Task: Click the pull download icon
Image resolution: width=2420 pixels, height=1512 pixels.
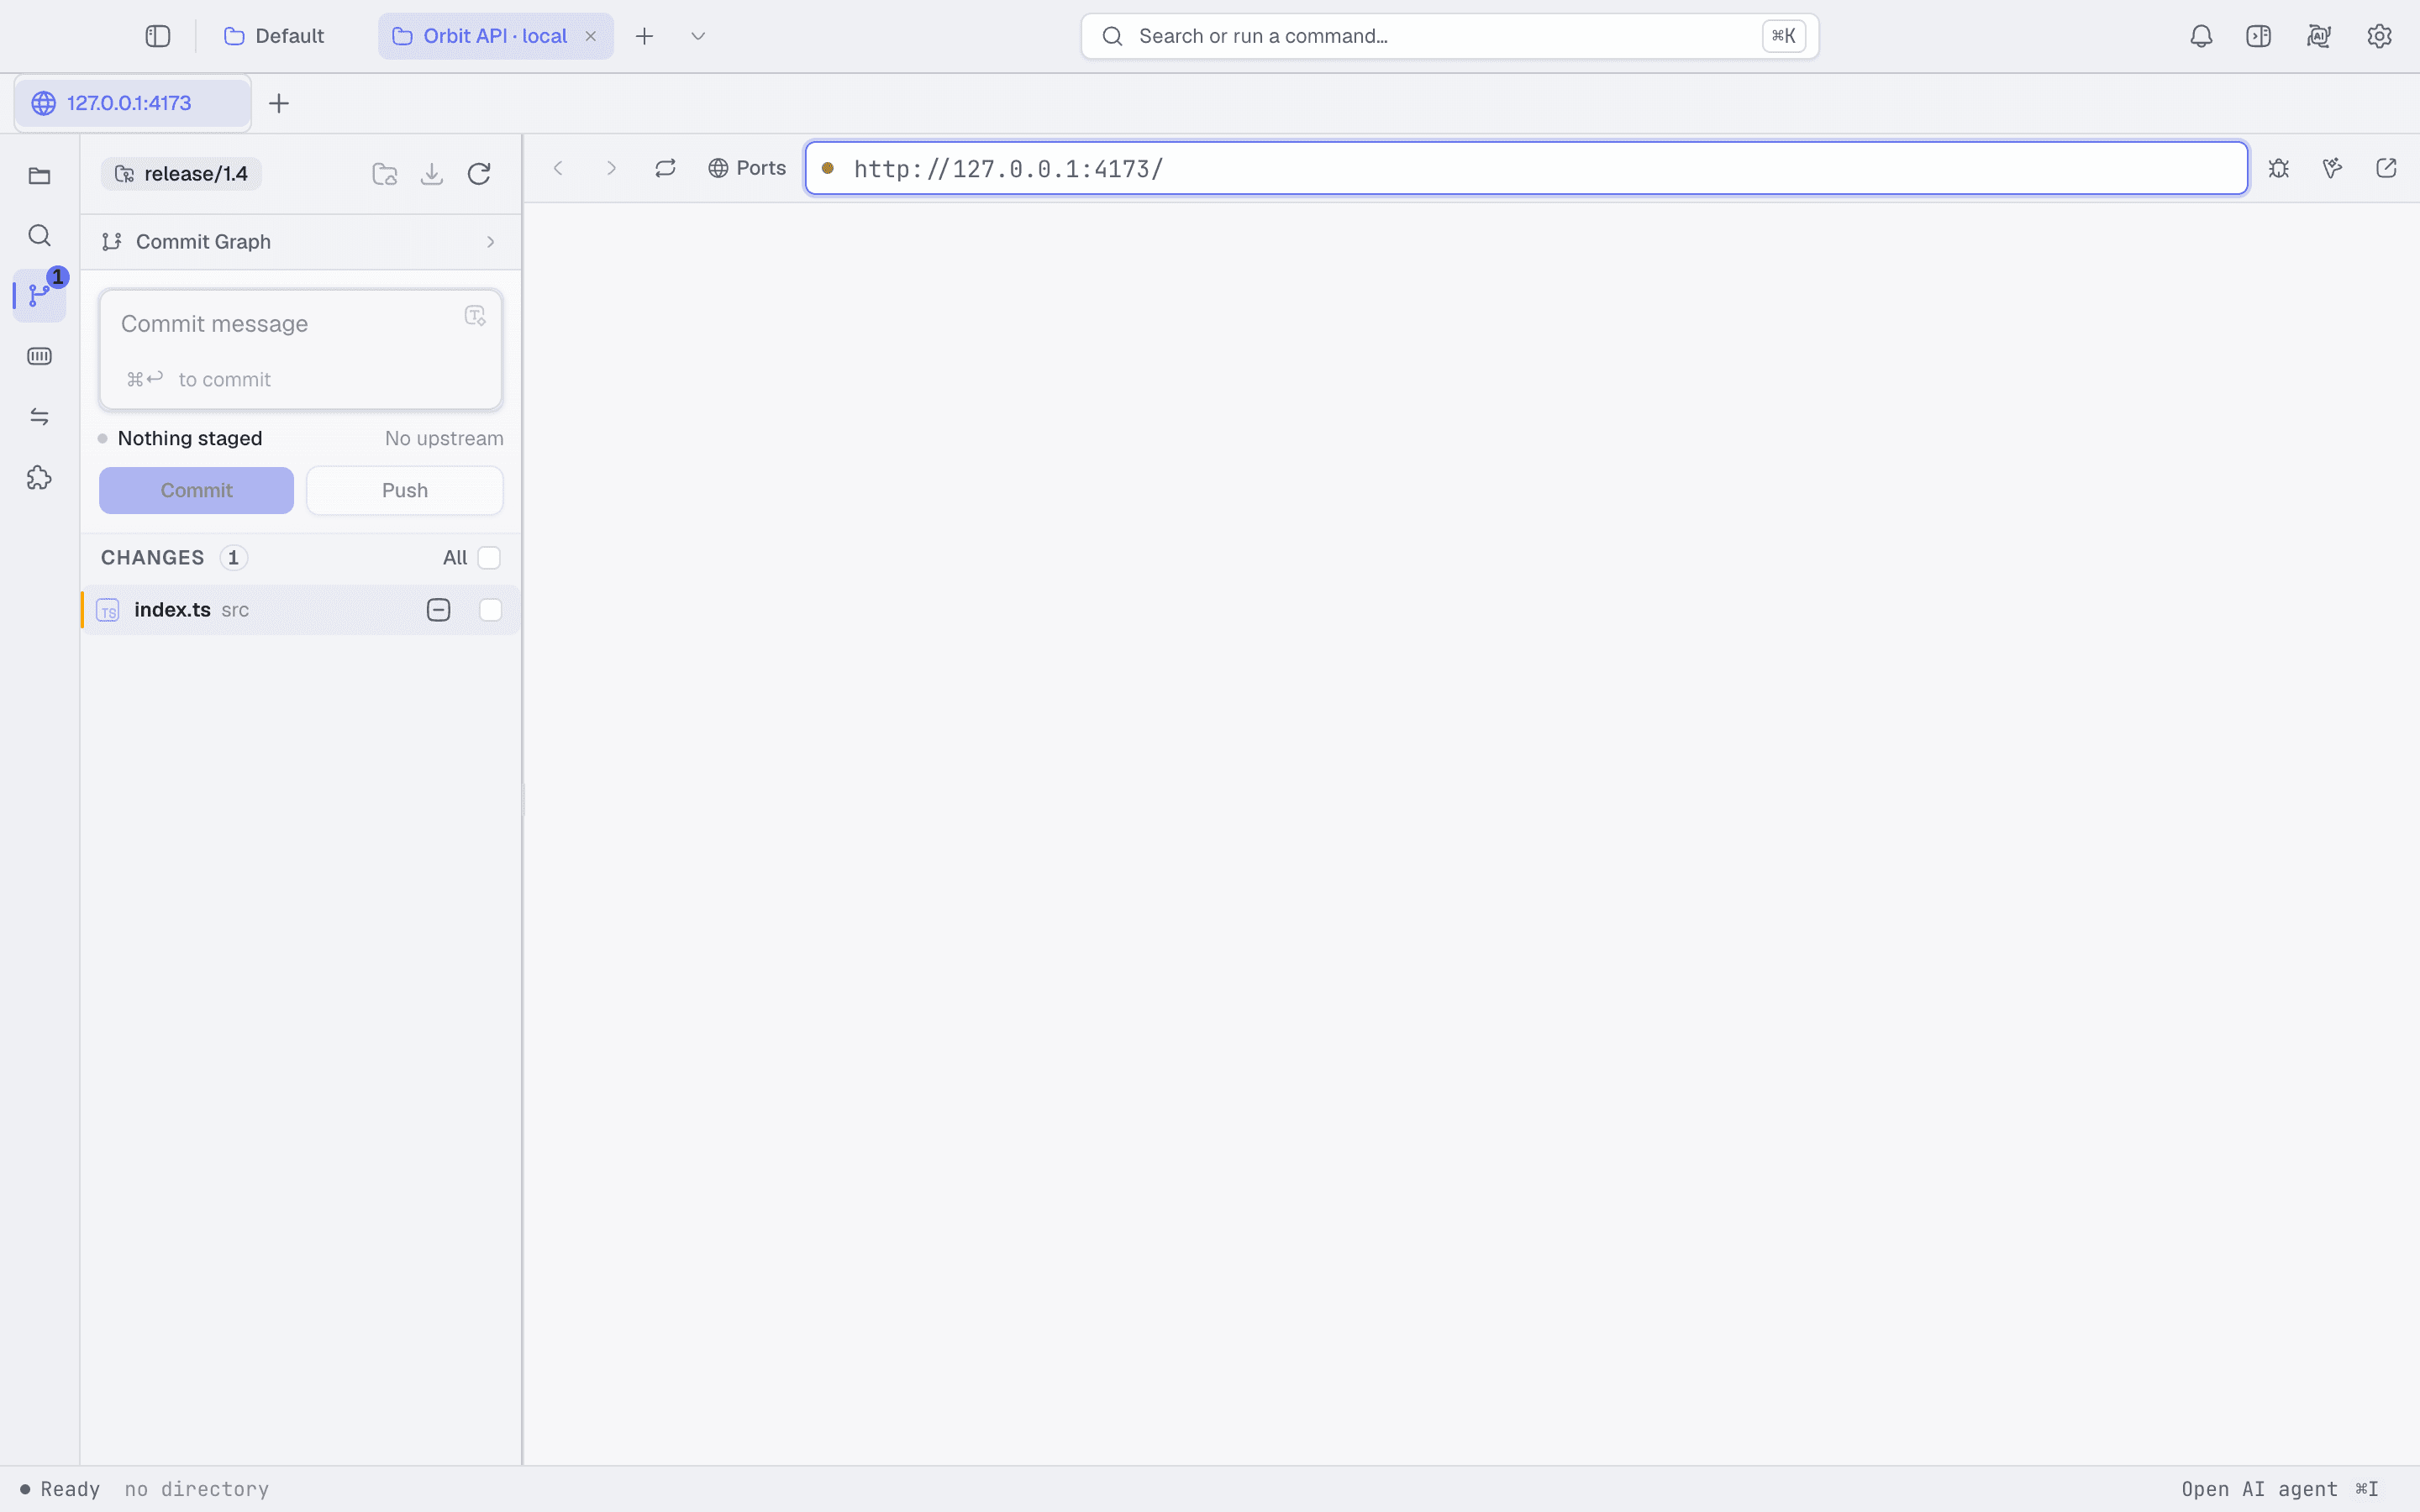Action: coord(432,174)
